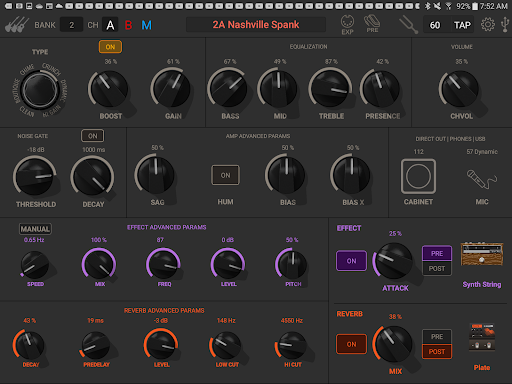Click the EXP pedal icon
The height and width of the screenshot is (384, 512).
tap(347, 25)
